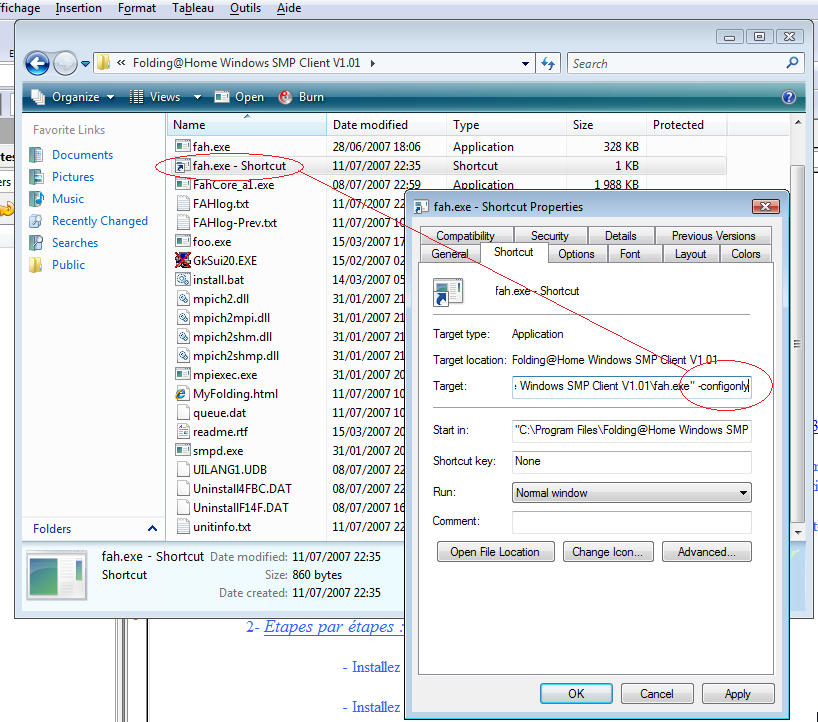The height and width of the screenshot is (722, 818).
Task: Select the FahCore_a1.exe file icon
Action: click(x=183, y=185)
